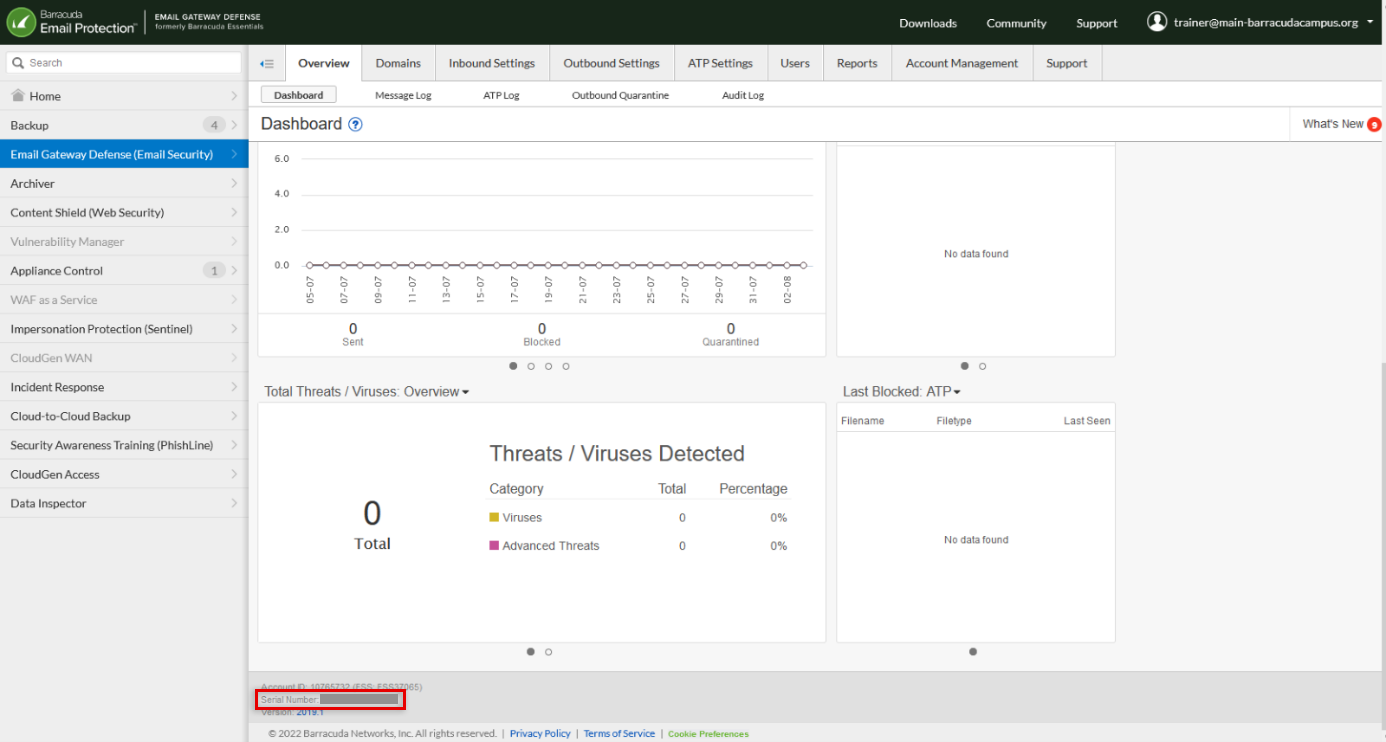Open What's New notification badge
The image size is (1386, 742).
click(1374, 125)
